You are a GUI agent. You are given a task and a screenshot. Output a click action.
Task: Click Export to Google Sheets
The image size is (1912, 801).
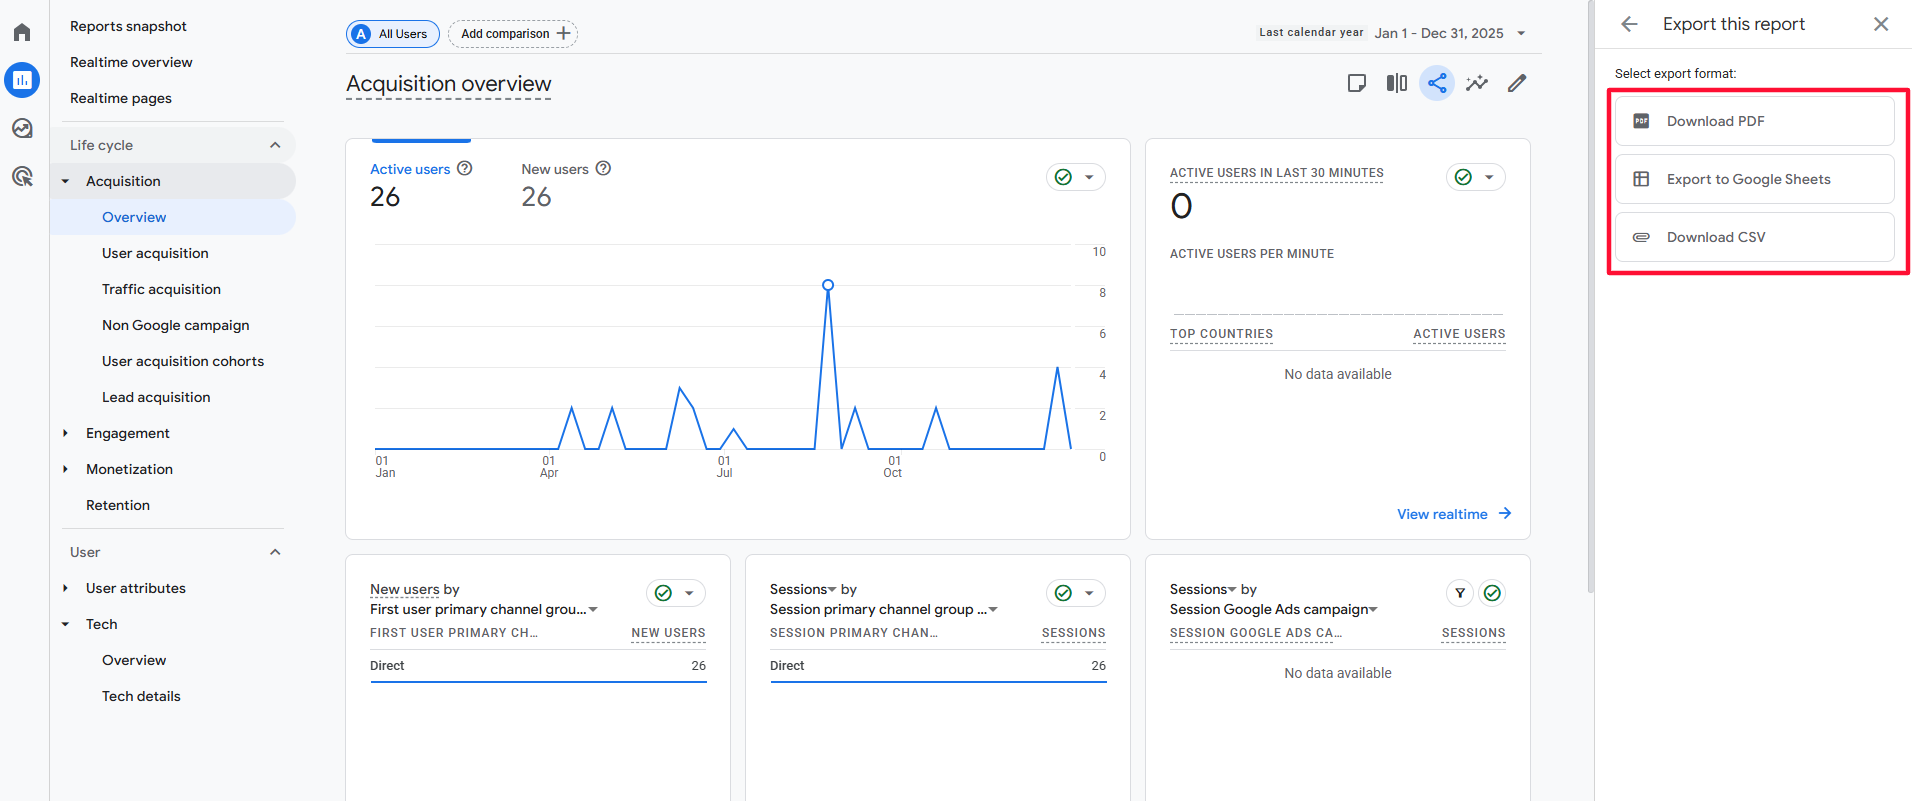(x=1754, y=179)
